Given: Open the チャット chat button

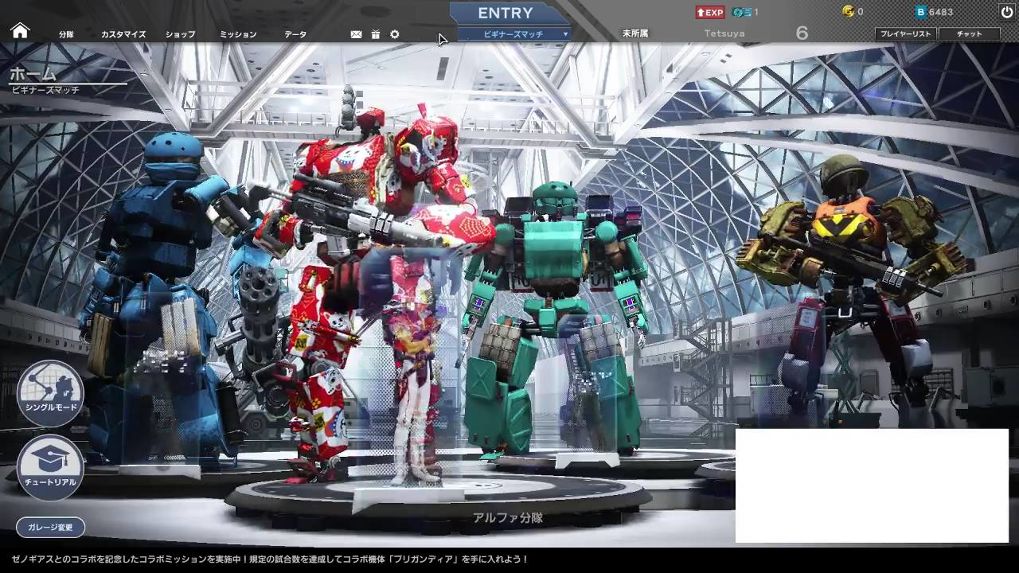Looking at the screenshot, I should click(969, 34).
